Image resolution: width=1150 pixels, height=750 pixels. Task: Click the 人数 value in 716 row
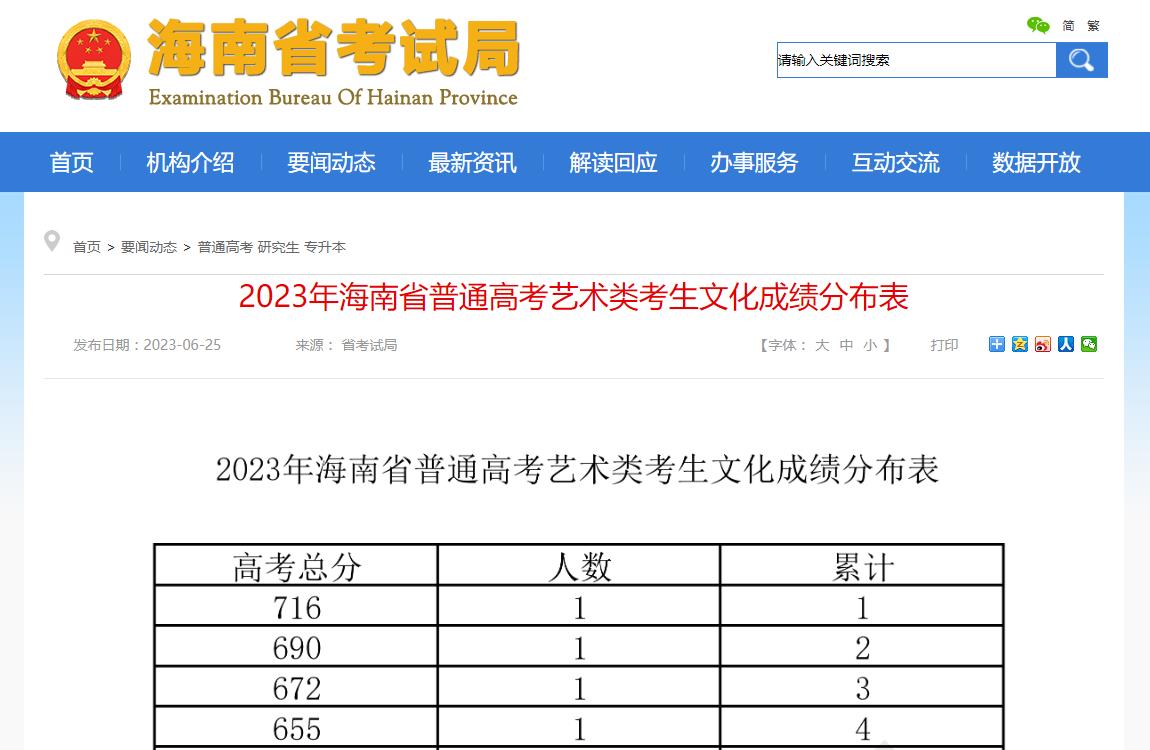pos(579,607)
